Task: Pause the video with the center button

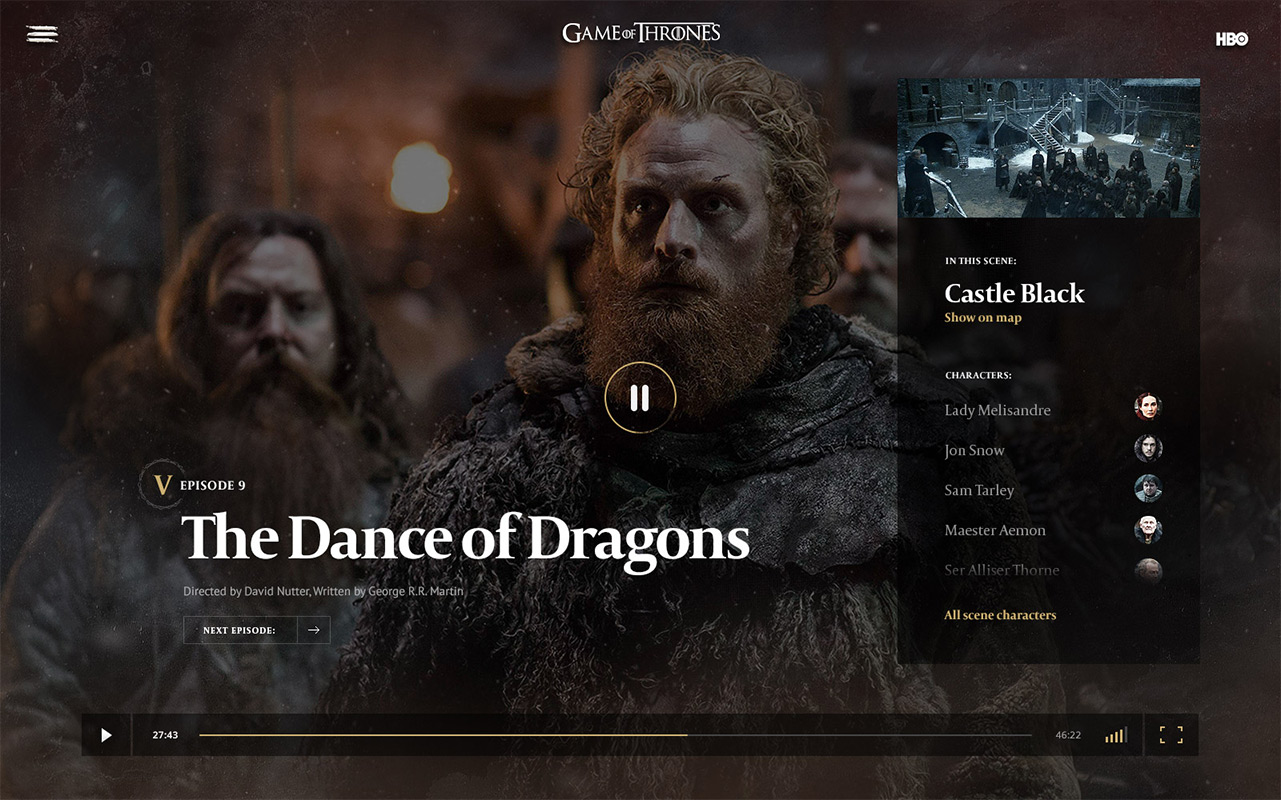Action: 640,398
